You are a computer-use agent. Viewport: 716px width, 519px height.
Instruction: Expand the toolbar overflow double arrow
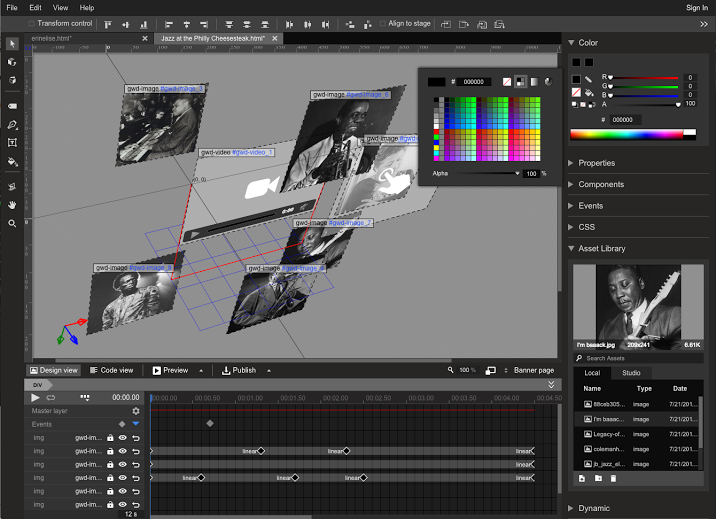click(704, 25)
